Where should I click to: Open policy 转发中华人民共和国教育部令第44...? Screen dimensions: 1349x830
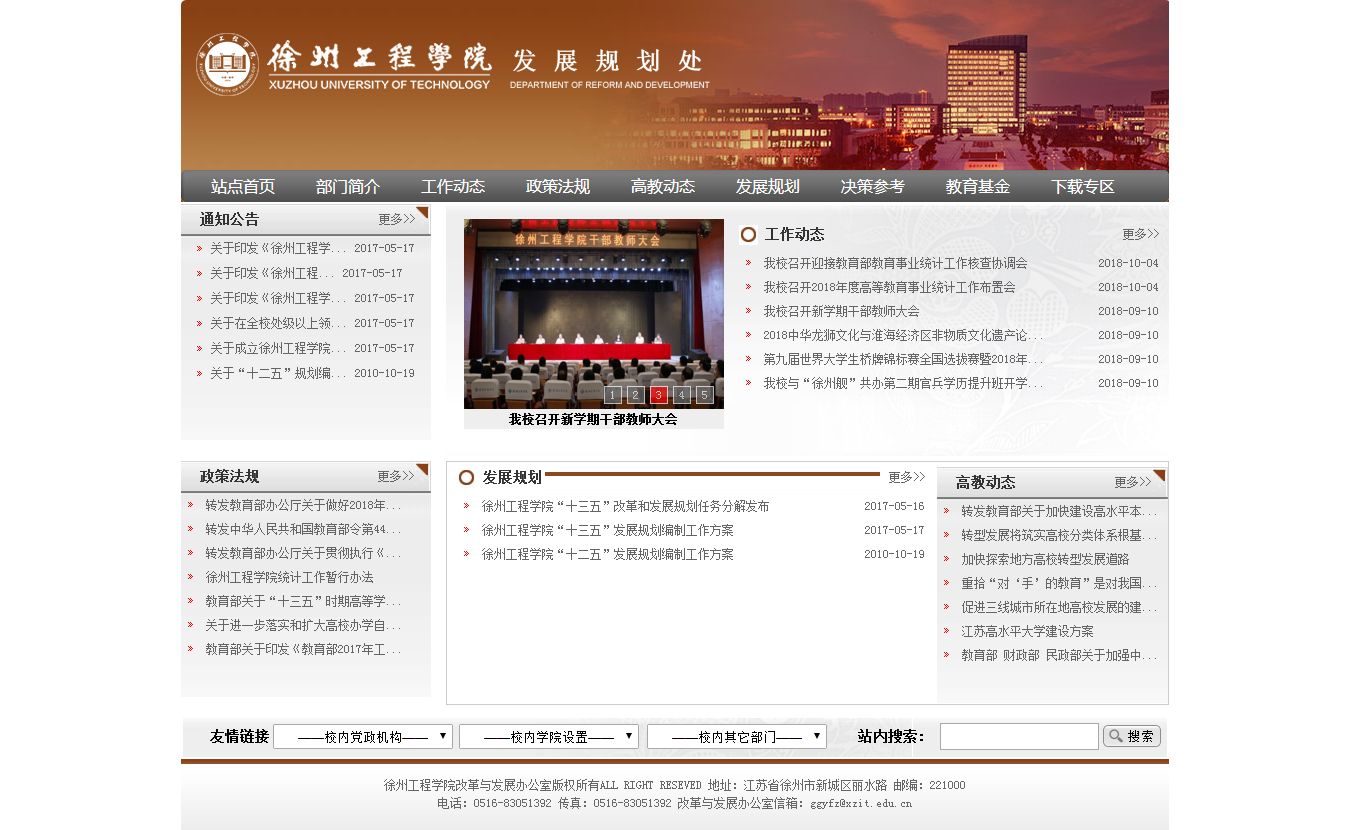303,529
